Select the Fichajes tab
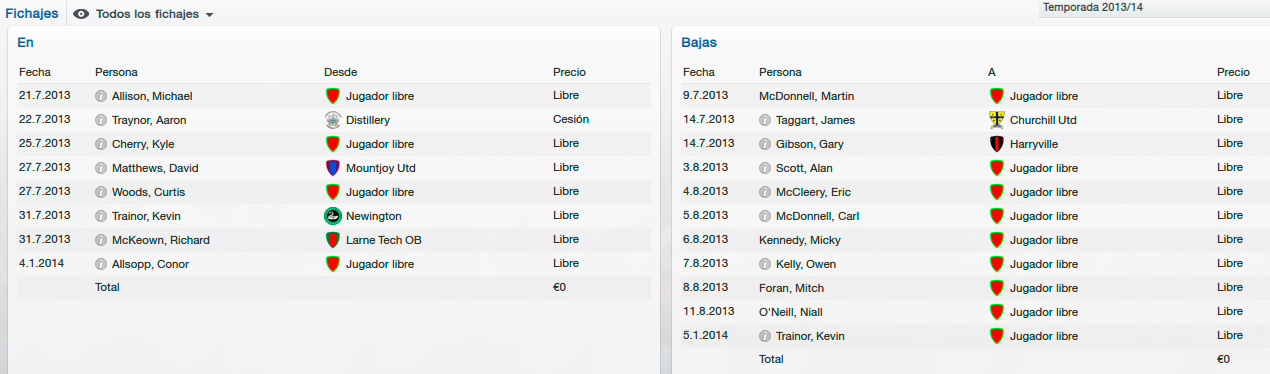Screen dimensions: 1270x374 click(x=31, y=14)
